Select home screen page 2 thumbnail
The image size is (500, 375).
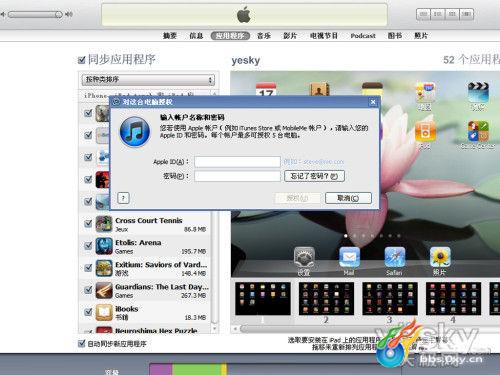point(326,299)
